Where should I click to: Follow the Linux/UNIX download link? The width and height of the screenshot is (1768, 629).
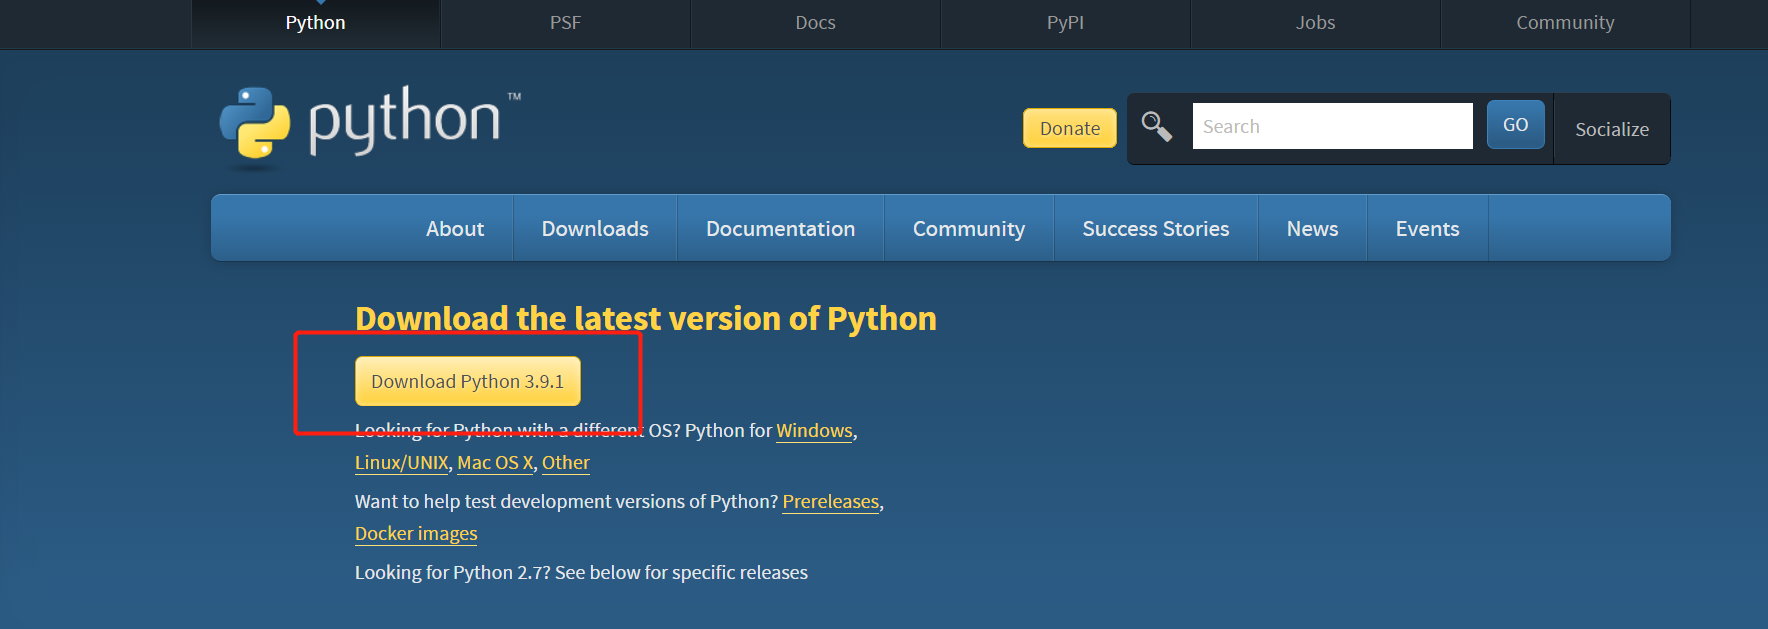coord(402,463)
